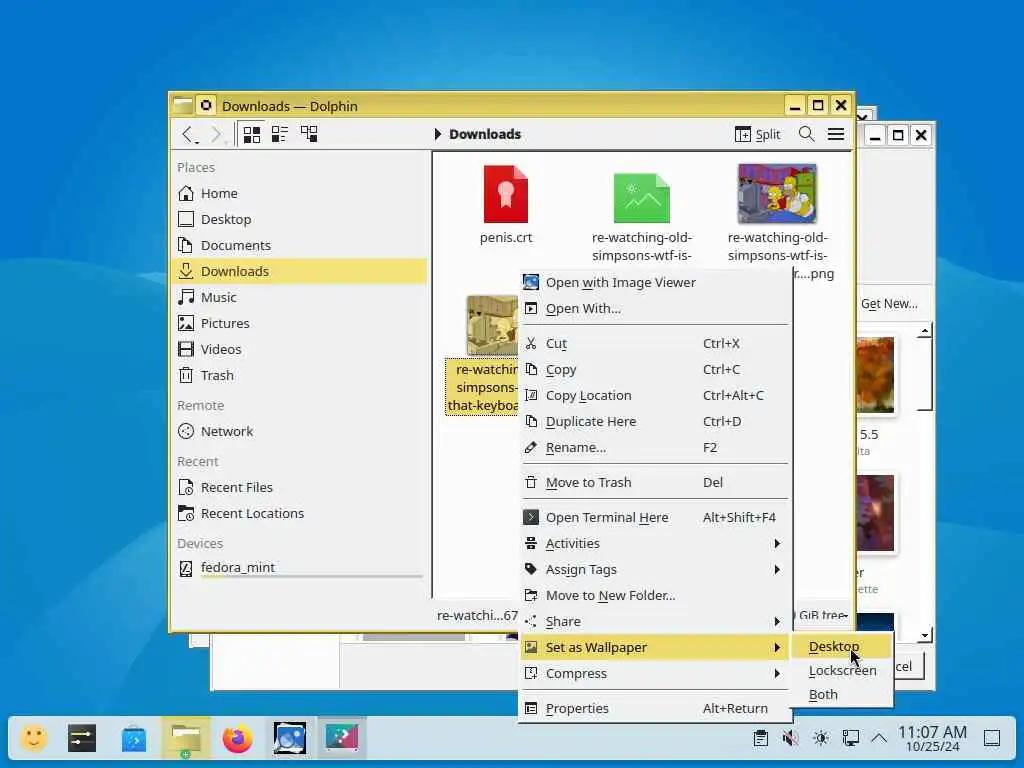Click the Downloads breadcrumb in location bar
Viewport: 1024px width, 768px height.
pyautogui.click(x=485, y=134)
